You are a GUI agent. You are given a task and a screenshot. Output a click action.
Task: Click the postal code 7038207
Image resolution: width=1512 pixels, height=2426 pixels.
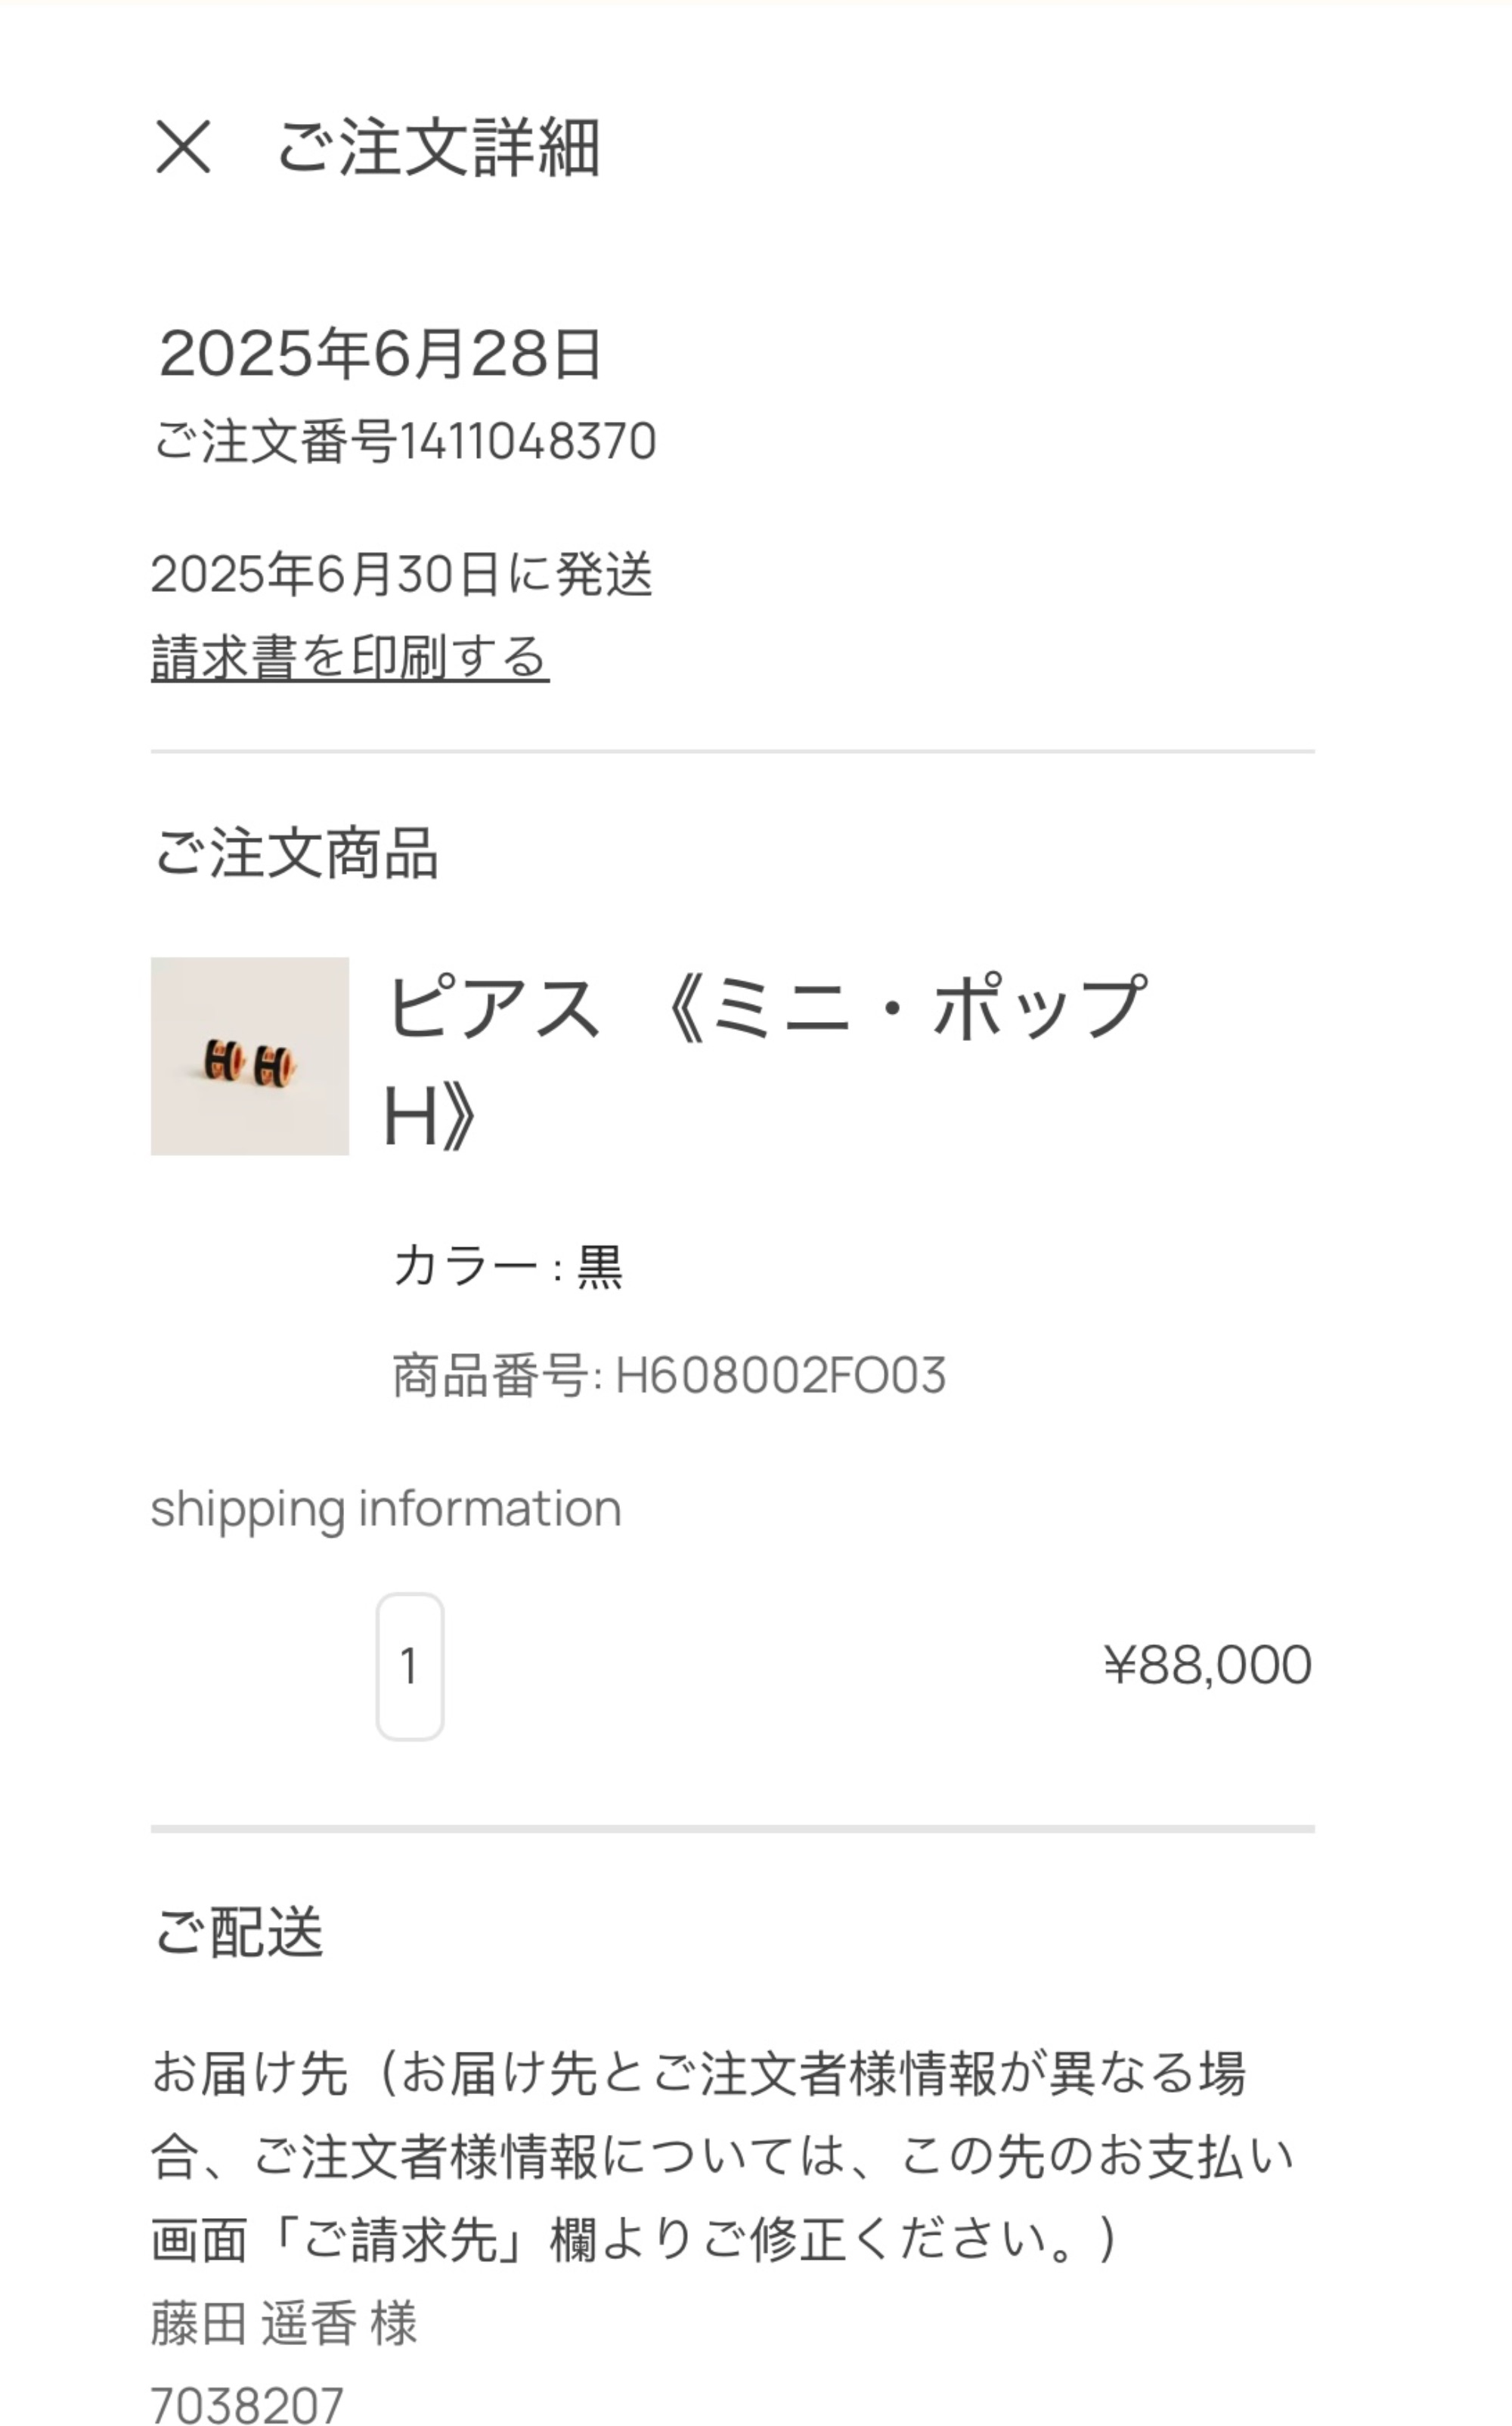point(247,2404)
